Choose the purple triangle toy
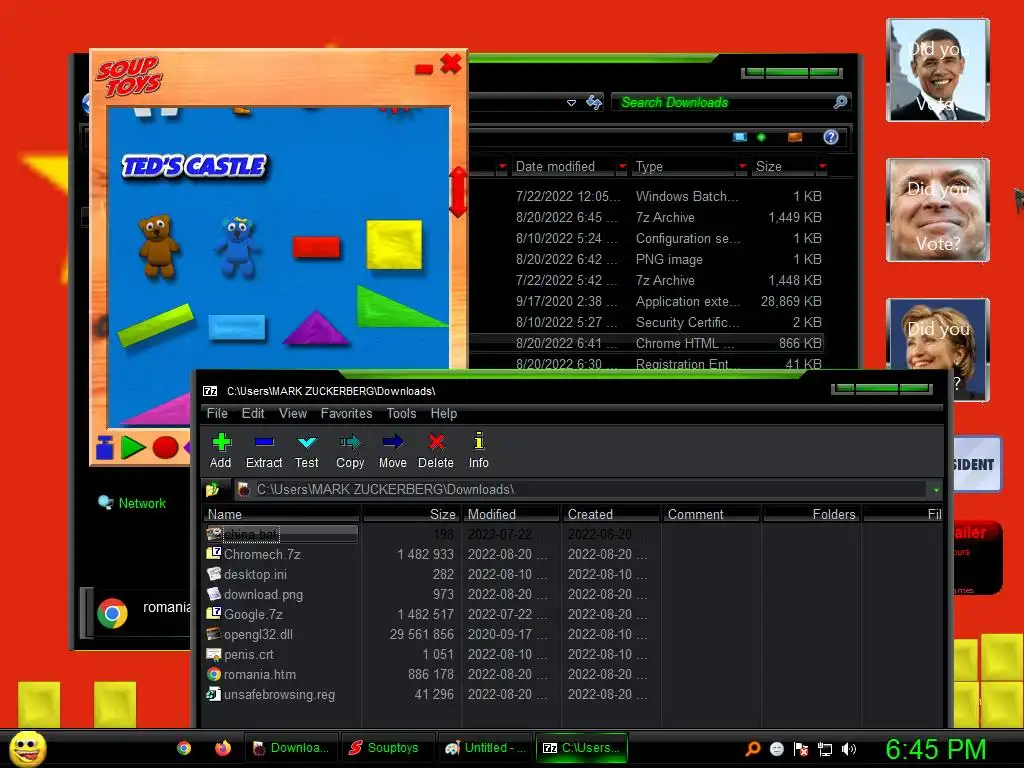The image size is (1024, 768). tap(315, 328)
